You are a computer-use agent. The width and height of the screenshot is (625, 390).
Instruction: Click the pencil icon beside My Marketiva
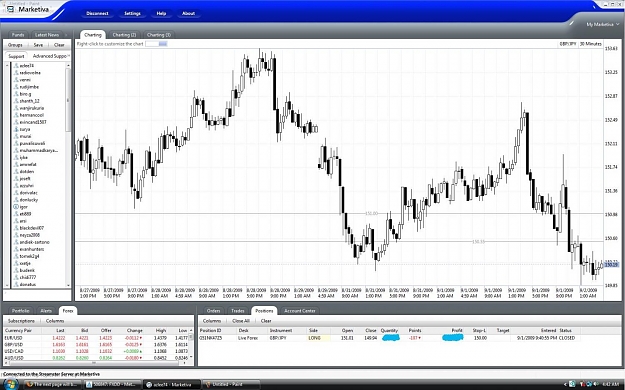pos(571,24)
